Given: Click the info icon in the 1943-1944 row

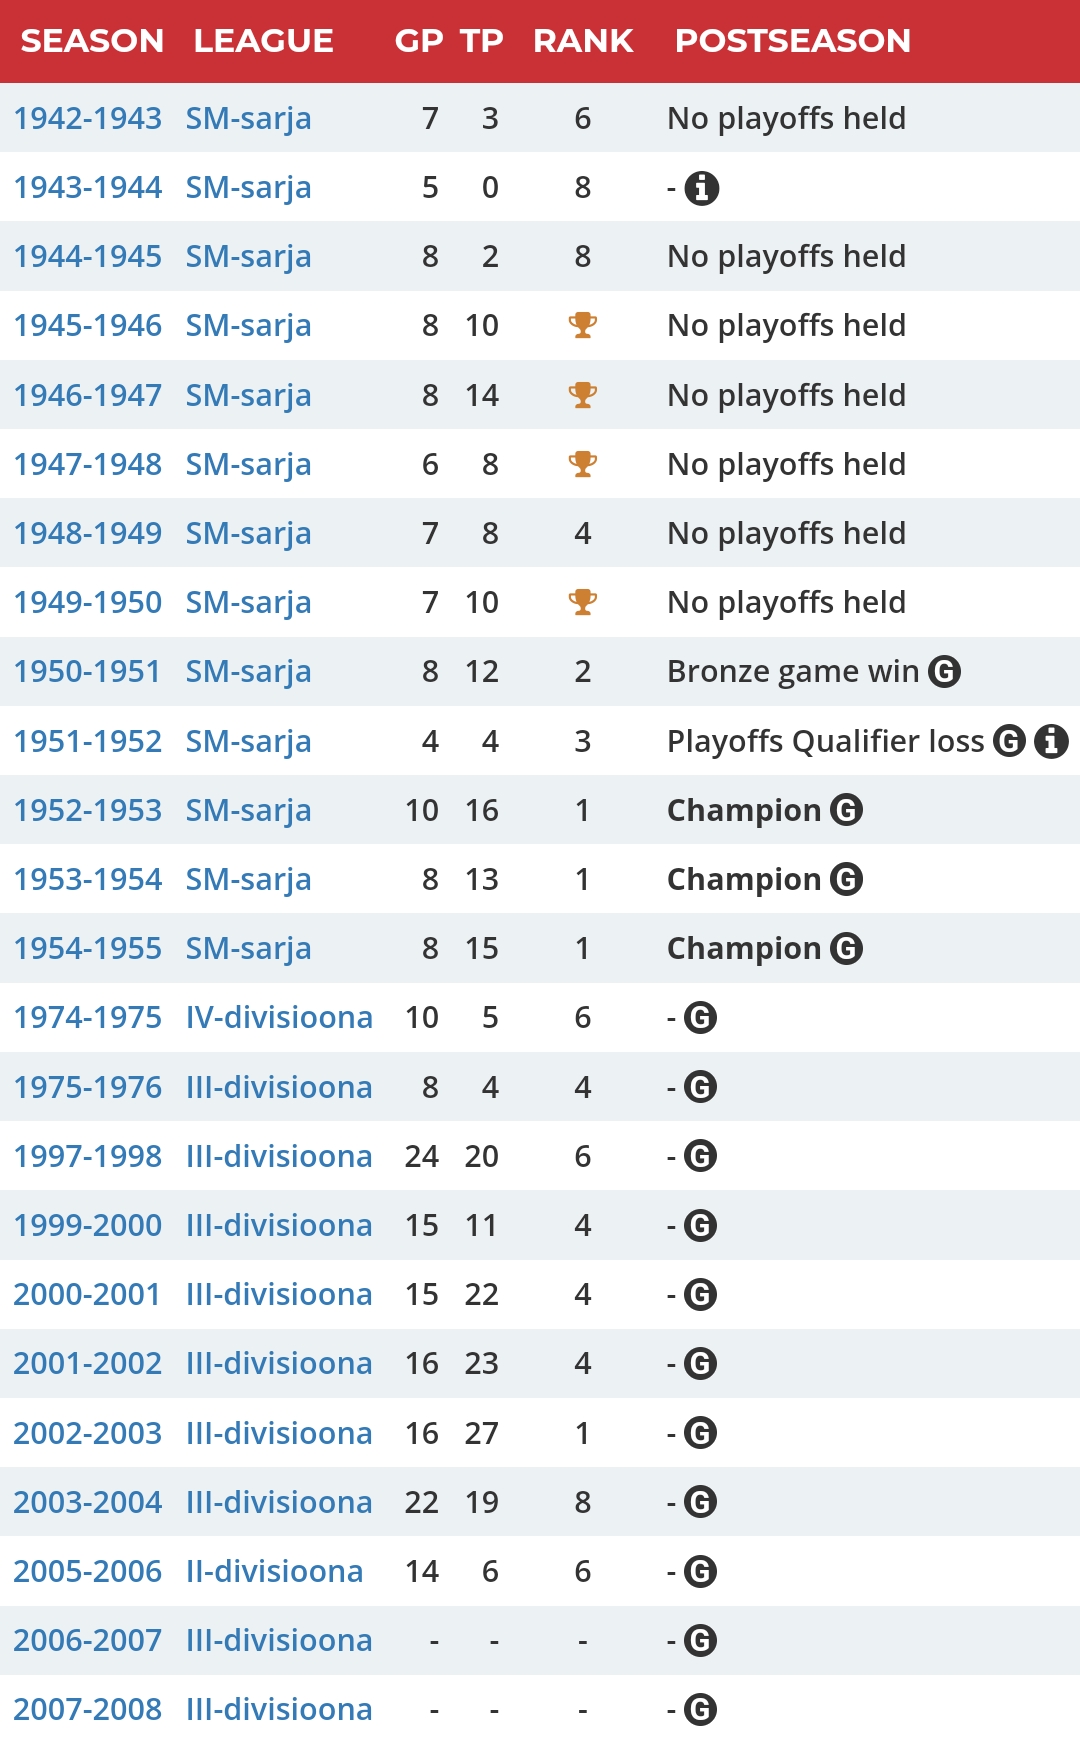Looking at the screenshot, I should click(x=701, y=187).
